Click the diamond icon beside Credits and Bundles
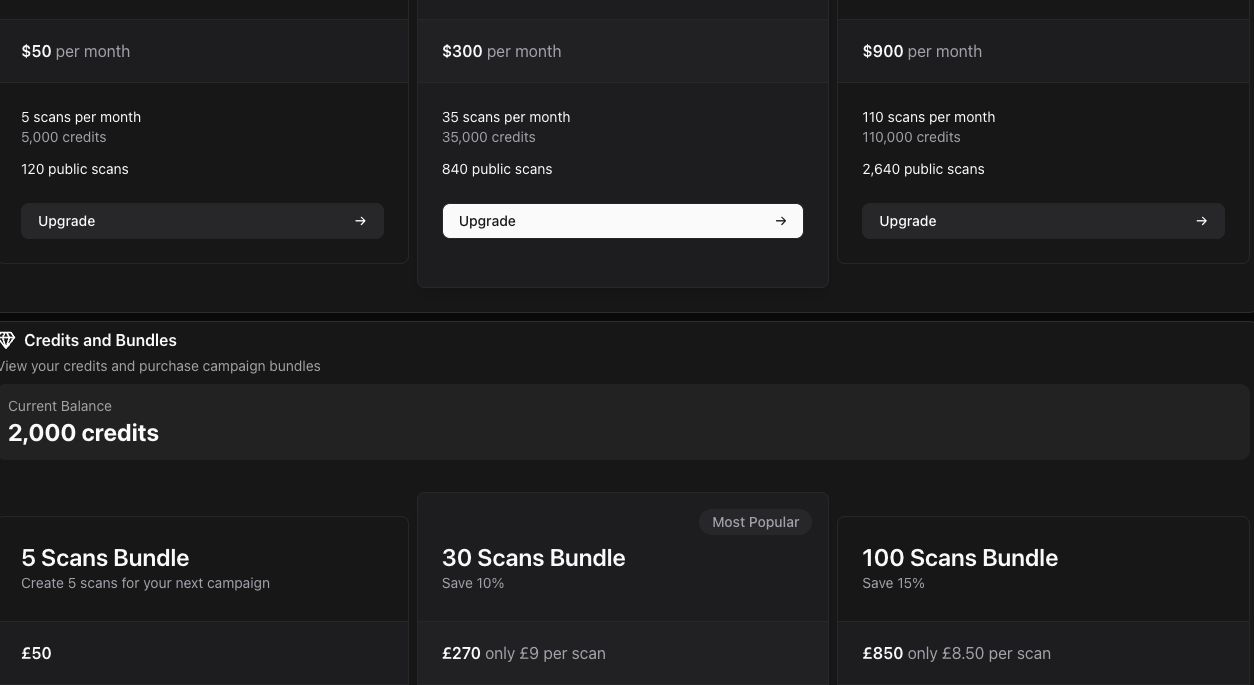 [x=7, y=340]
